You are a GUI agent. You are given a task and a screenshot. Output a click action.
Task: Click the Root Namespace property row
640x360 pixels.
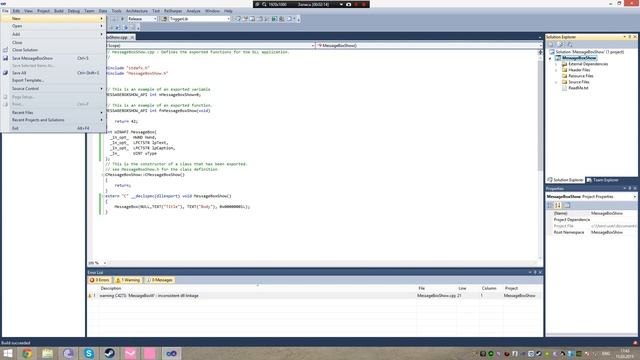point(591,232)
